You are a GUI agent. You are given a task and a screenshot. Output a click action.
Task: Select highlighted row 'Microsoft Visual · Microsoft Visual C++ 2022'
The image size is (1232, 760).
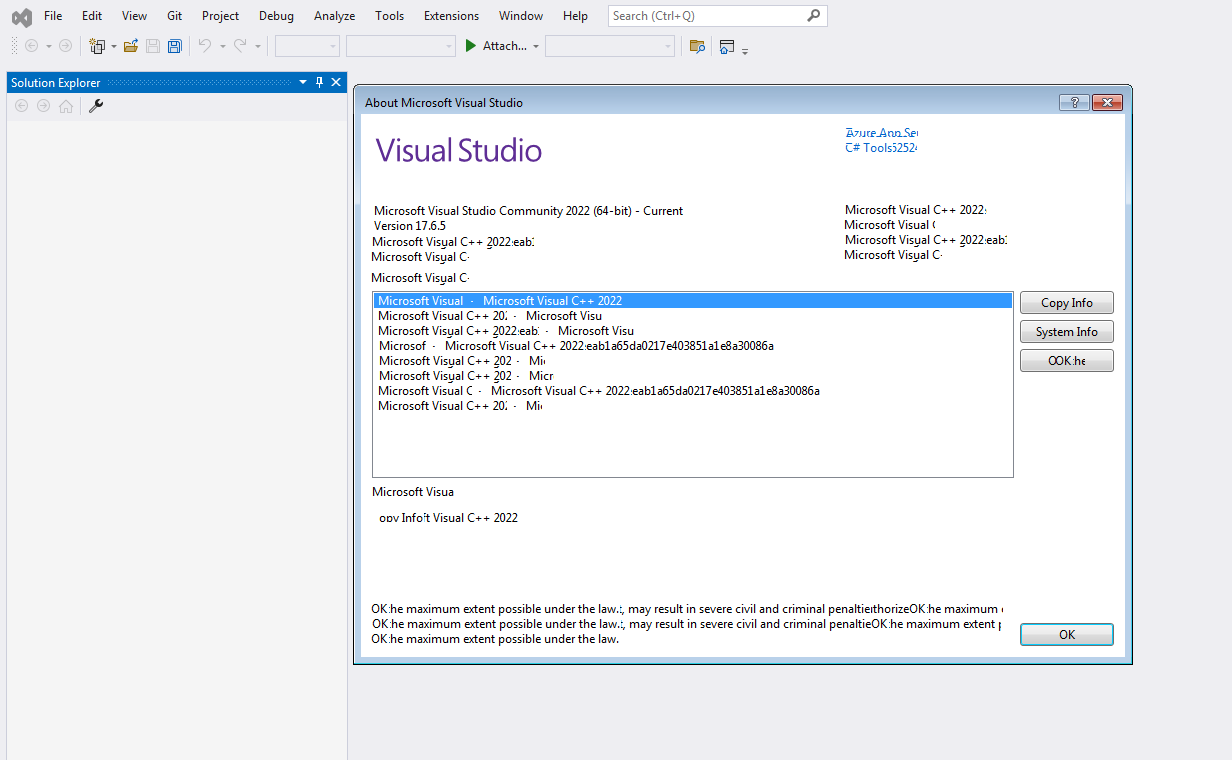point(693,301)
